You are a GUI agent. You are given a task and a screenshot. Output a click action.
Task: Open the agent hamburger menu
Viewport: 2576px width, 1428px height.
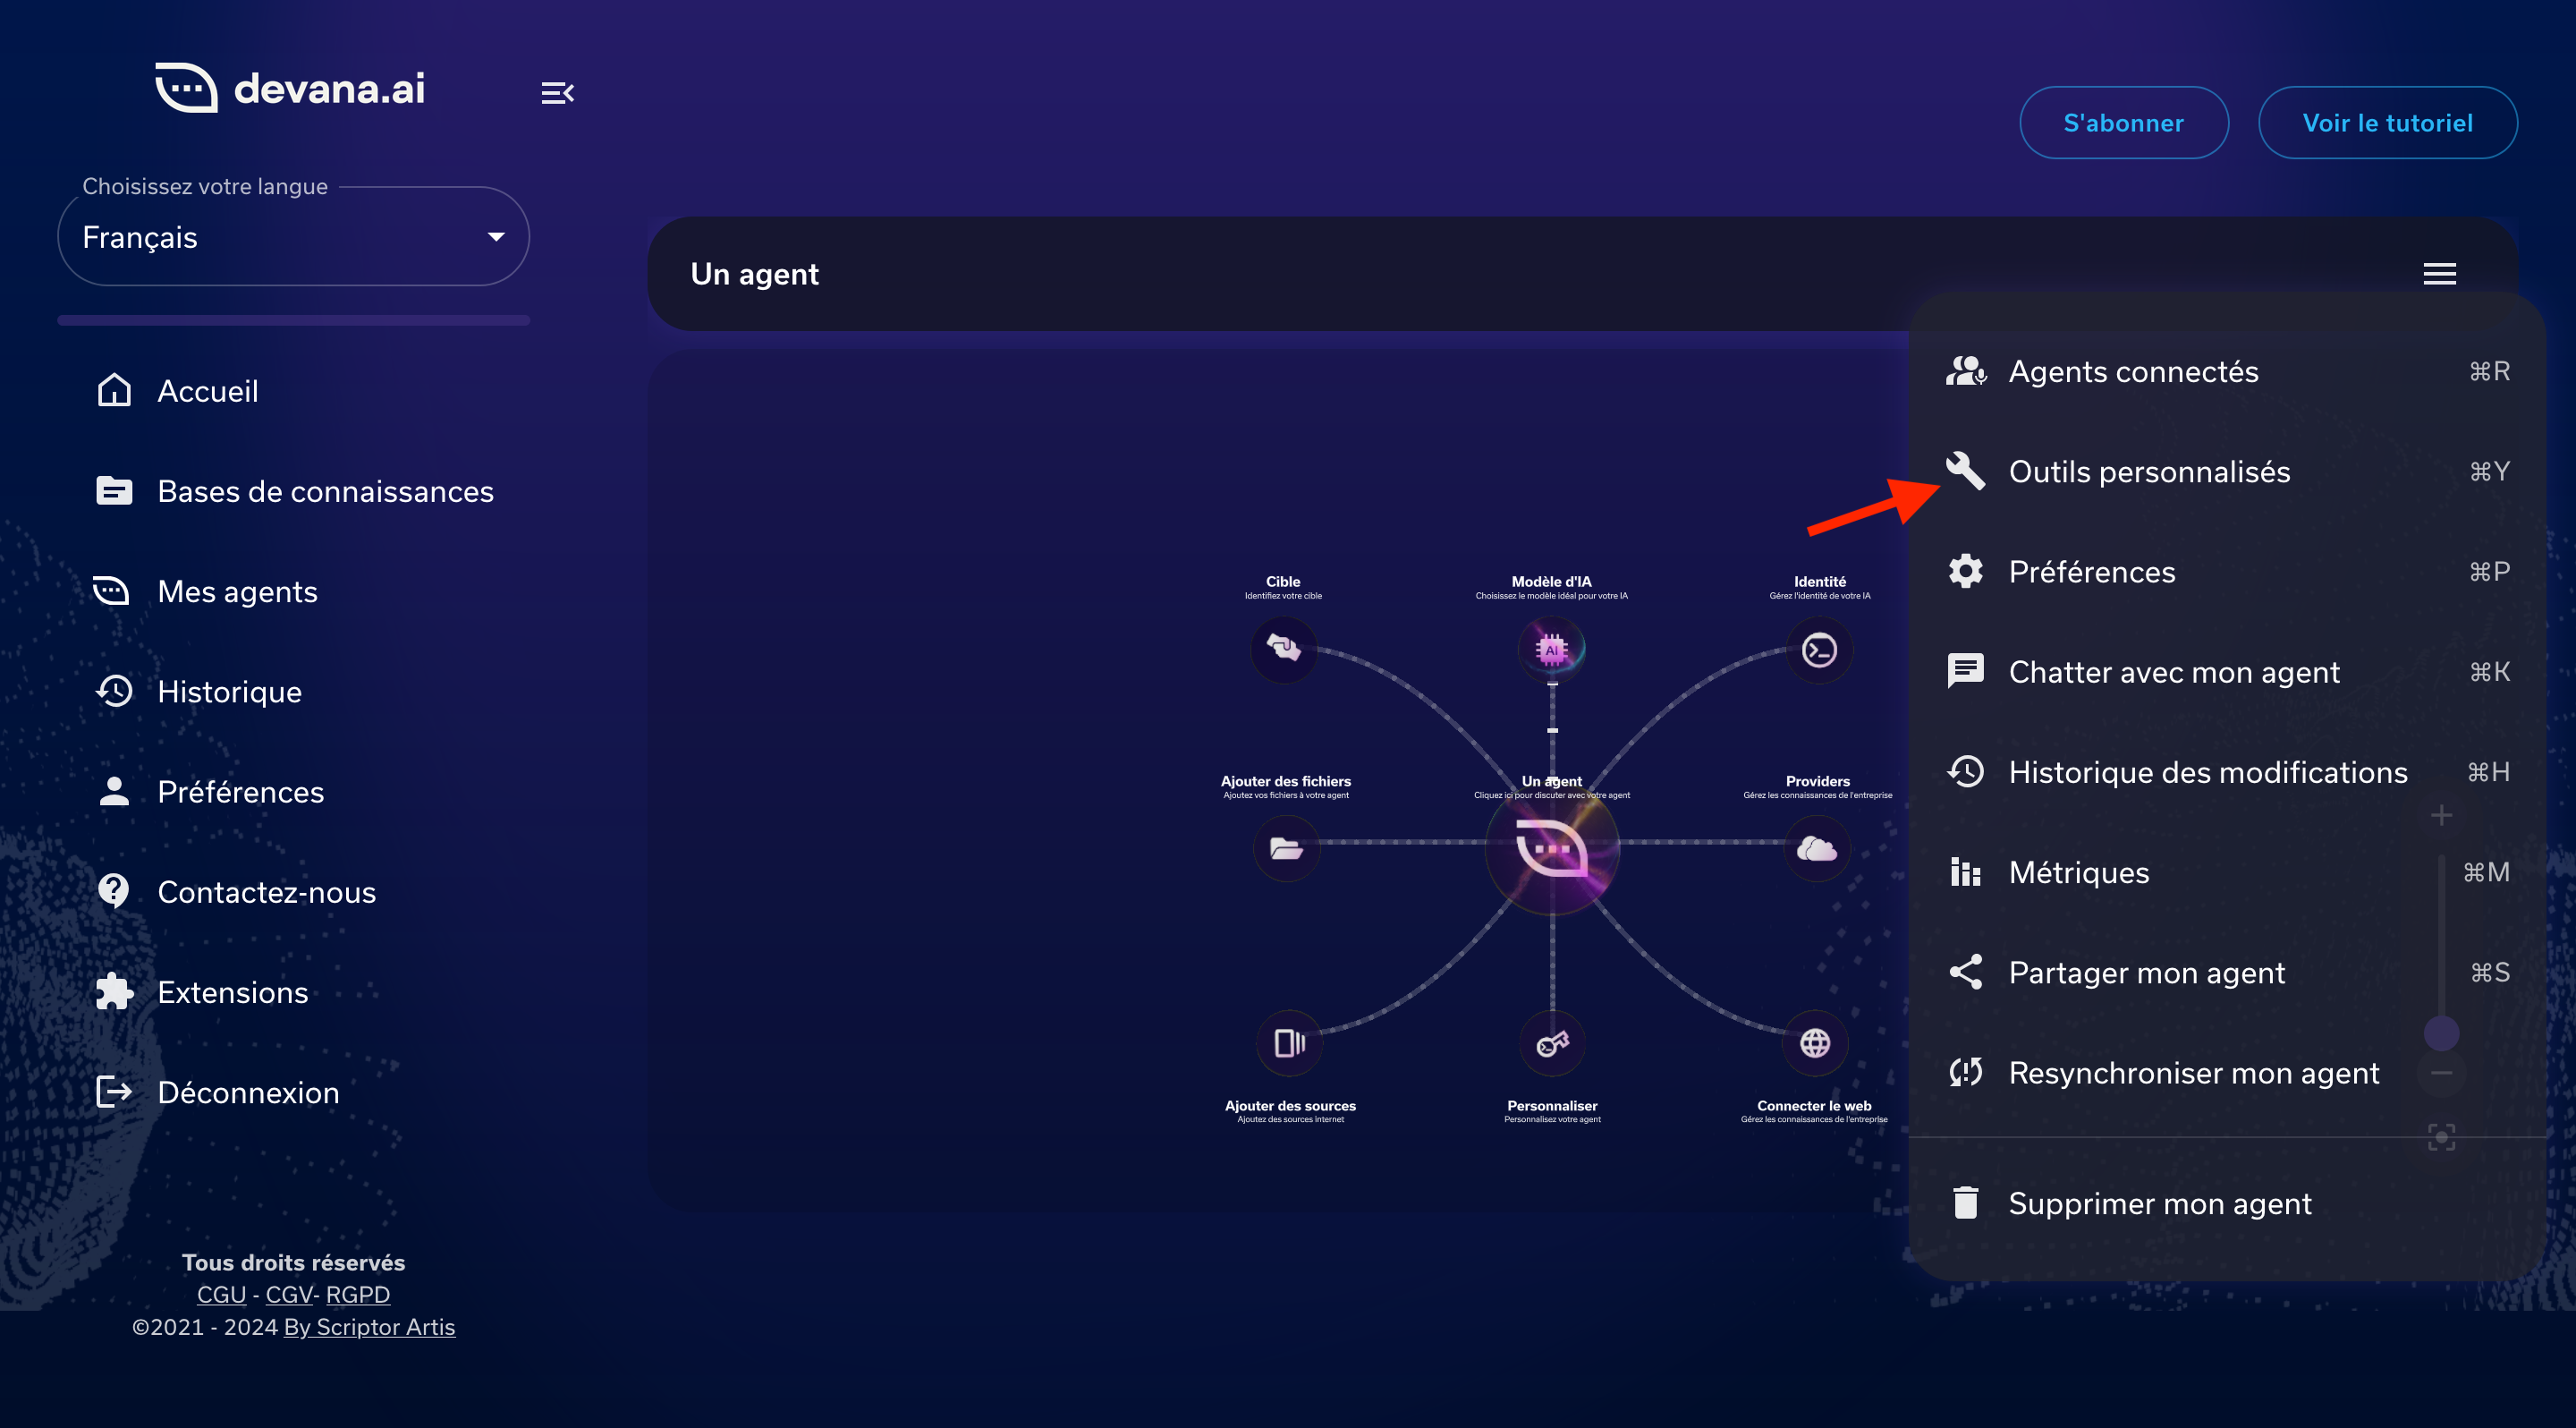tap(2439, 273)
